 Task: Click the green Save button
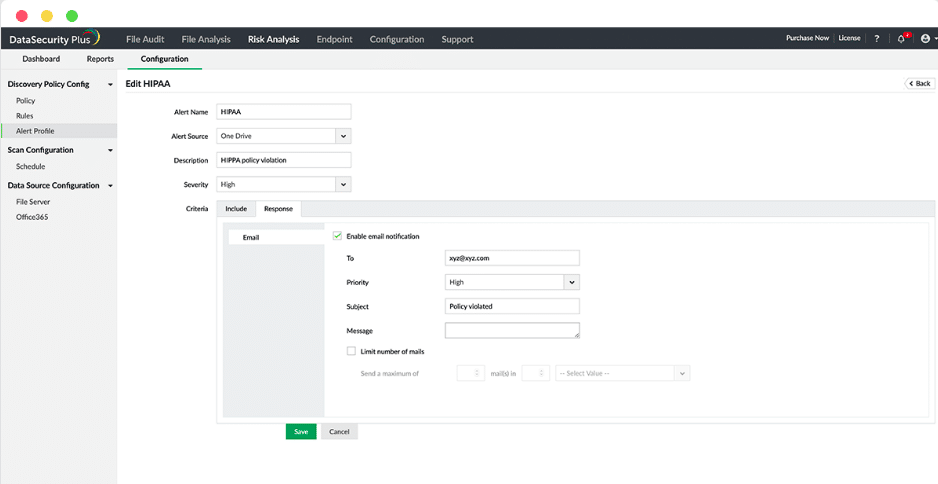pos(301,431)
